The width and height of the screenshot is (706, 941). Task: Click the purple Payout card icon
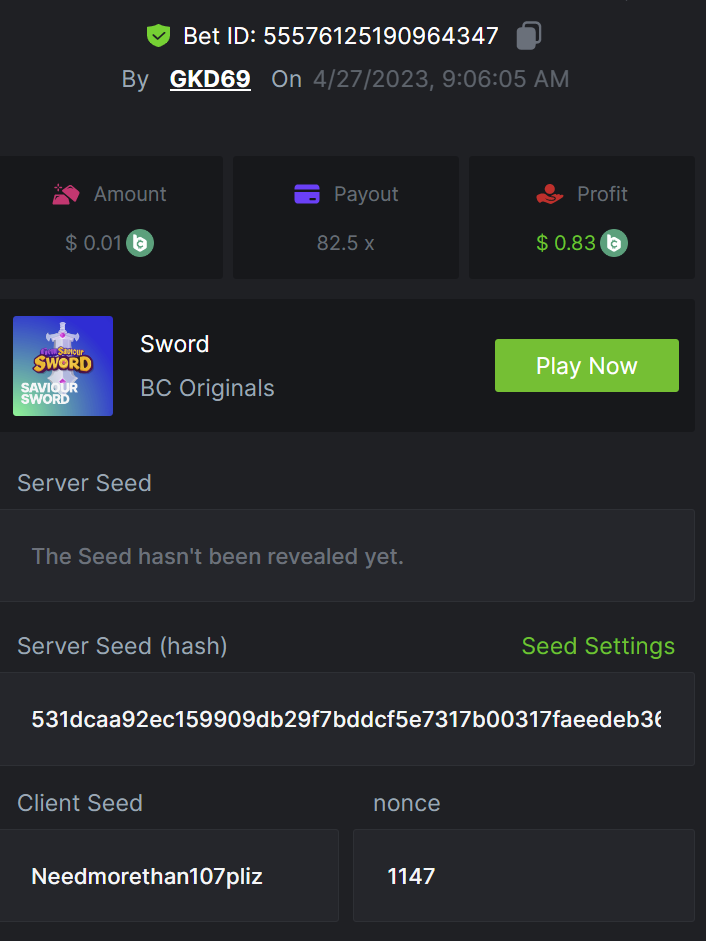pos(307,194)
